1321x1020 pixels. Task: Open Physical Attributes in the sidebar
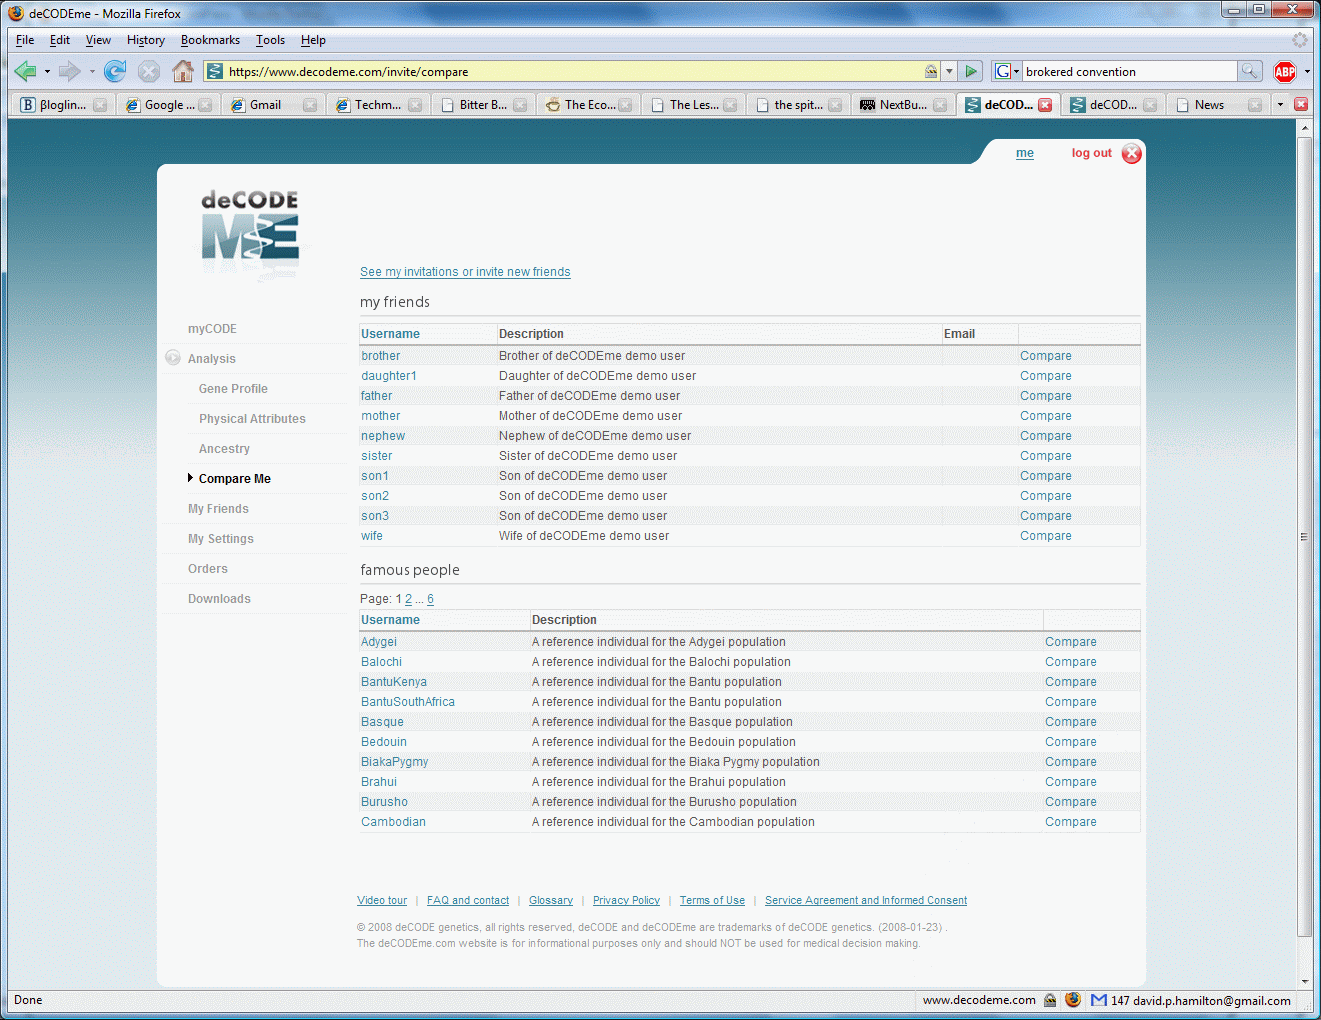(x=252, y=419)
